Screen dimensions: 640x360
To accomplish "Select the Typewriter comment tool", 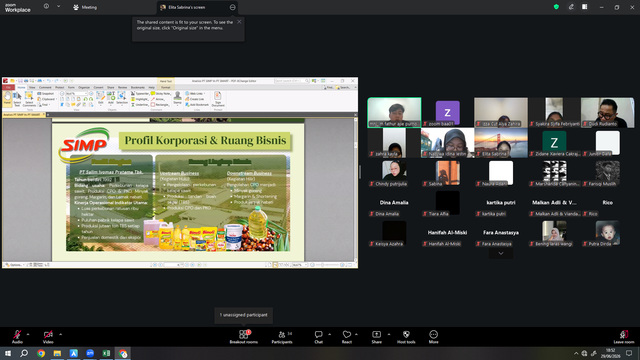I will coord(140,93).
